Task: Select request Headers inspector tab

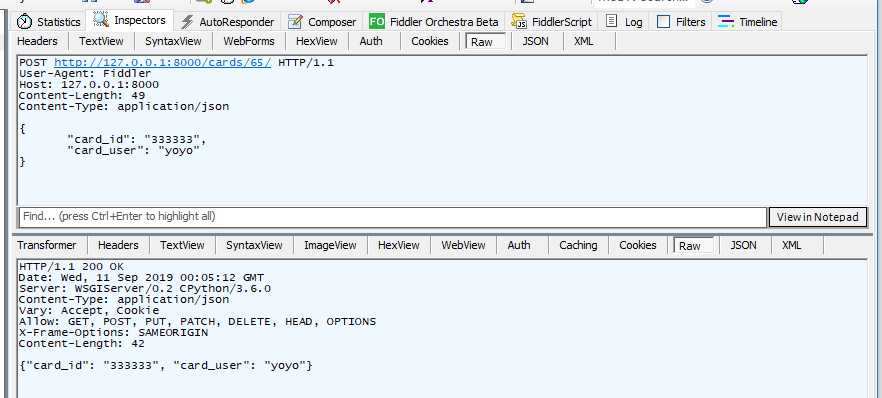Action: click(37, 41)
